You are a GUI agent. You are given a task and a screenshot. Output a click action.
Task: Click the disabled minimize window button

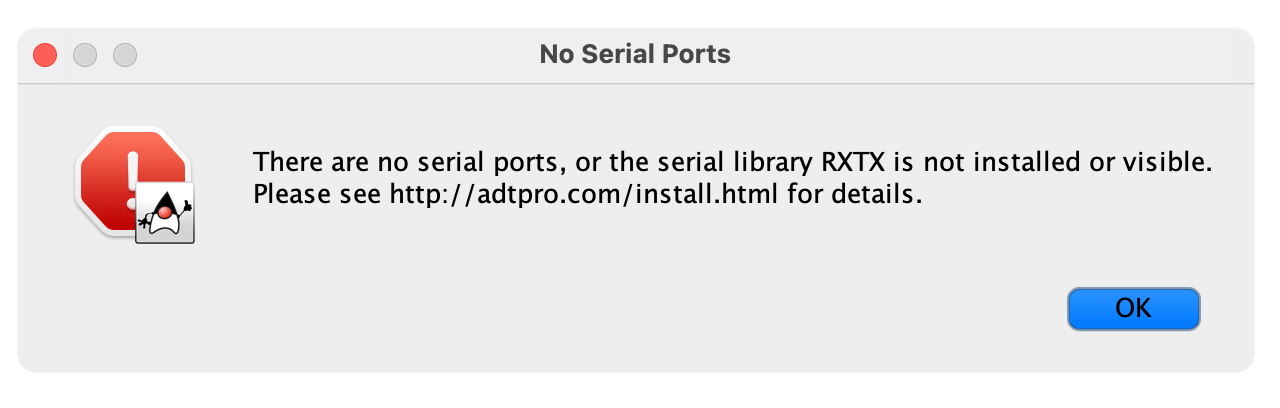pyautogui.click(x=85, y=55)
